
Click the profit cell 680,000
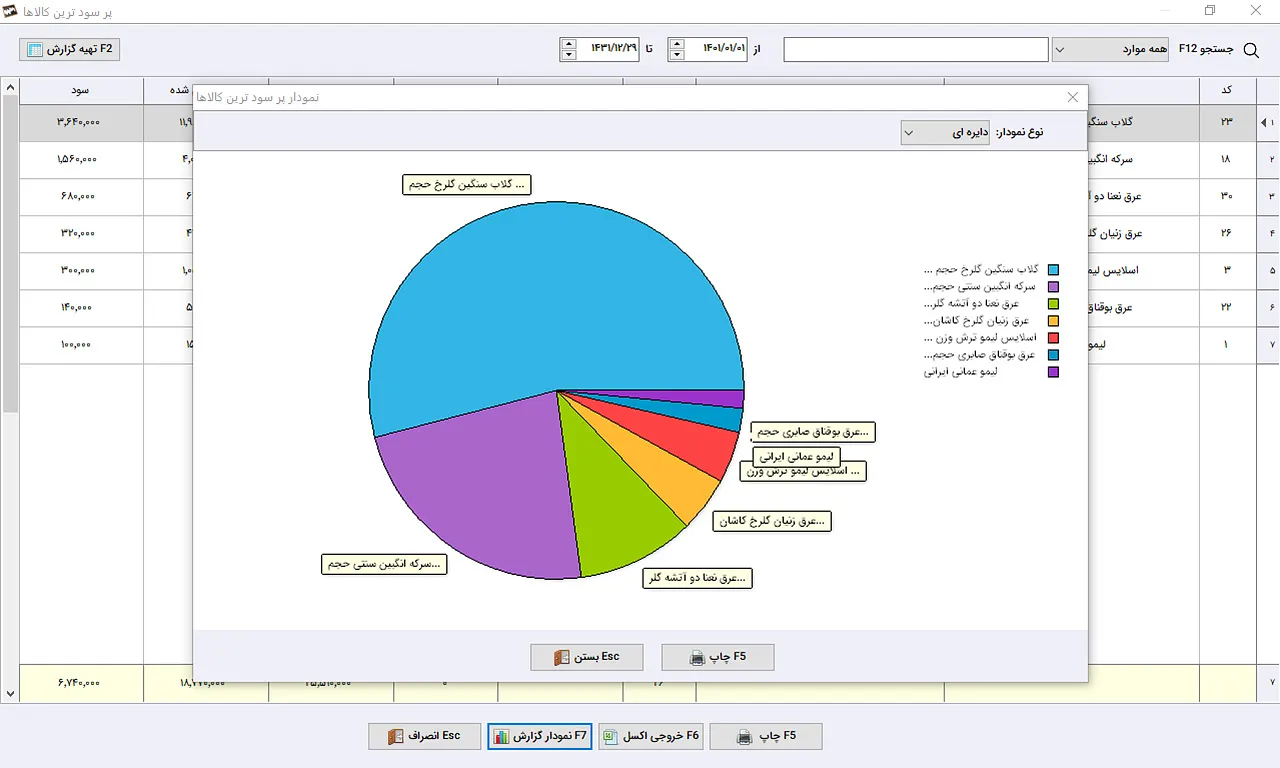pyautogui.click(x=81, y=196)
